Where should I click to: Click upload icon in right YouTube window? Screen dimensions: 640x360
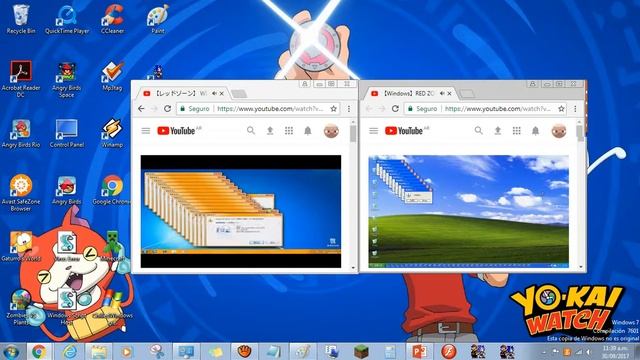(x=498, y=131)
